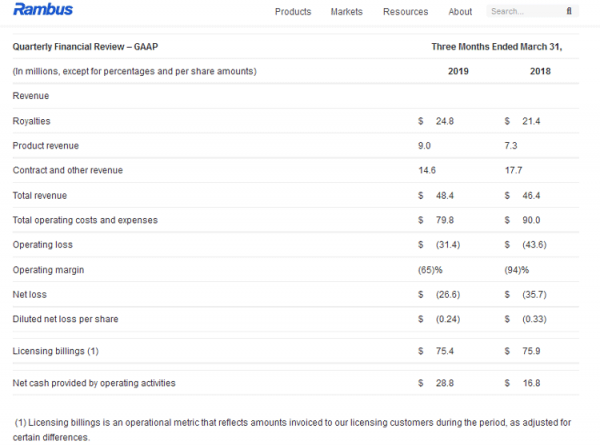Screen dimensions: 600x445
Task: Select the Royalties row label
Action: [32, 121]
